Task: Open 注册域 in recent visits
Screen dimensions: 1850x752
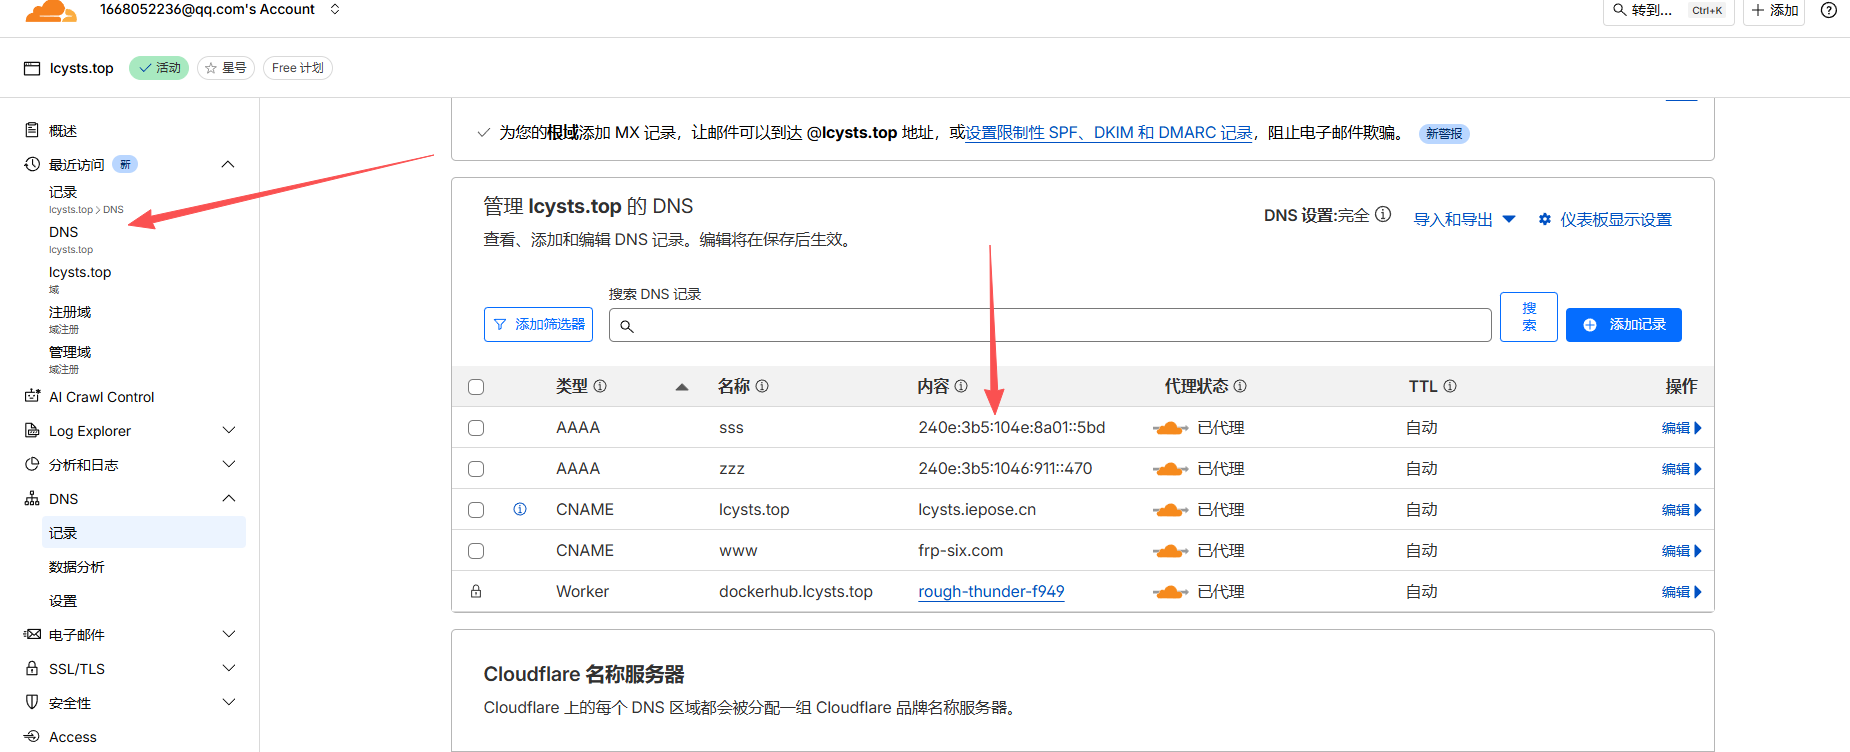Action: click(70, 318)
